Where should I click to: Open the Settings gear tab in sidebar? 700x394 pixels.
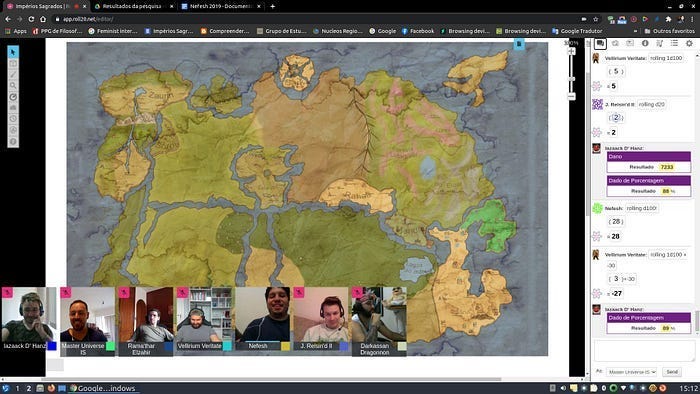pyautogui.click(x=689, y=43)
